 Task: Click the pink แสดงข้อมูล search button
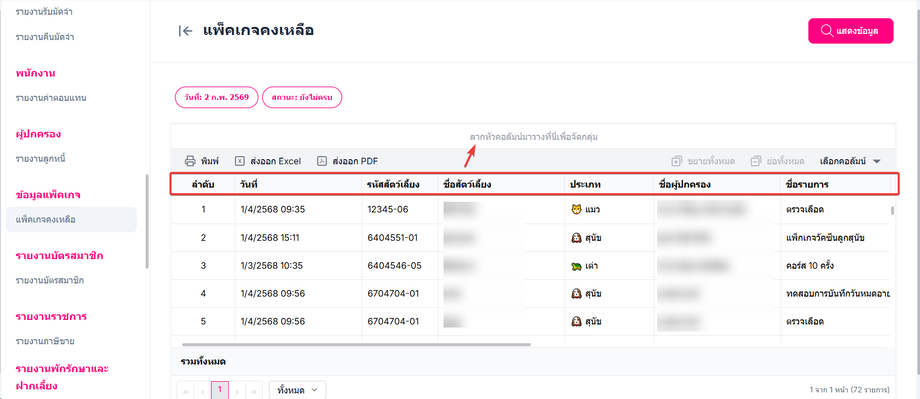(x=851, y=31)
